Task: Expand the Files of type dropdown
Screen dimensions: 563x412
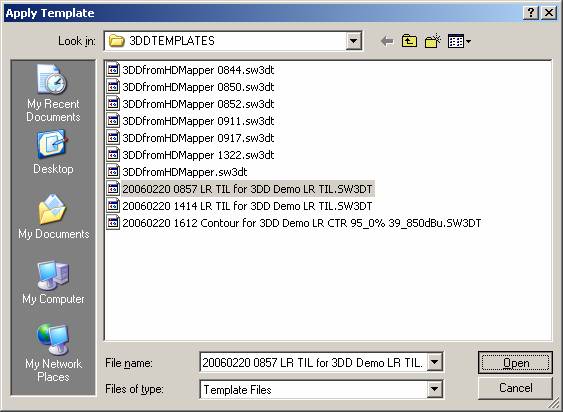Action: [434, 389]
